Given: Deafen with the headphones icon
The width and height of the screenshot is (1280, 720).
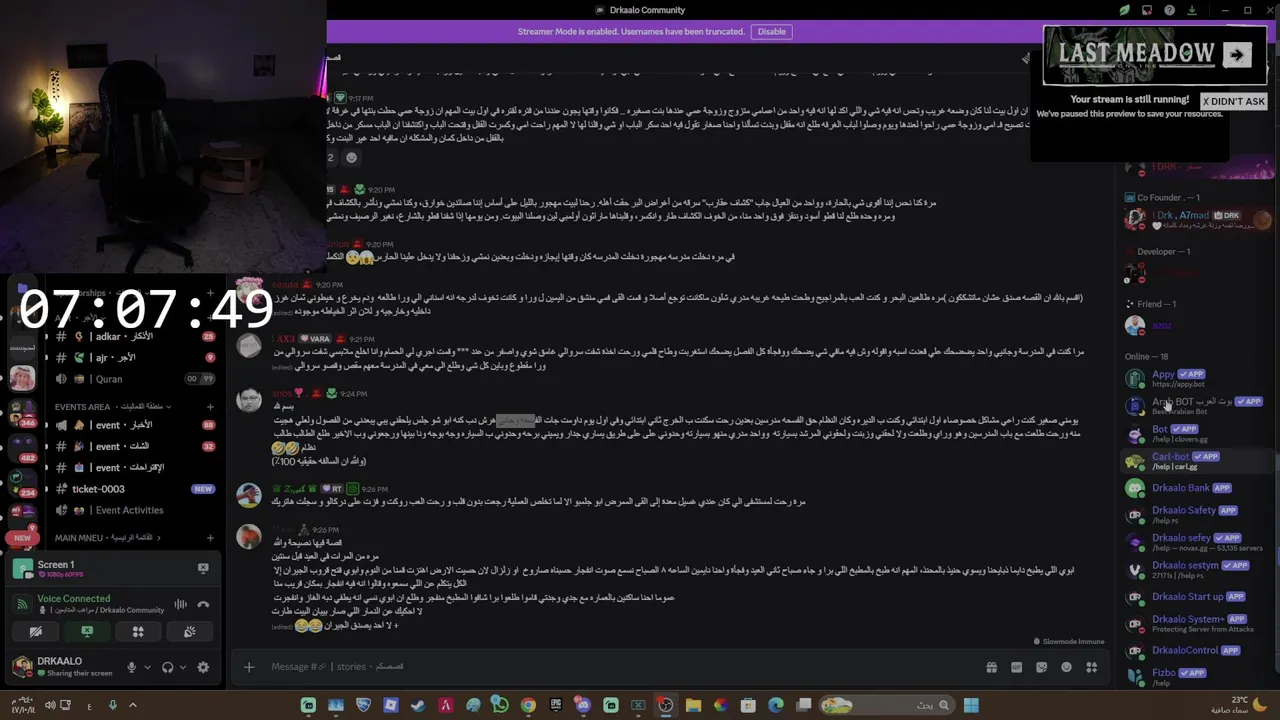Looking at the screenshot, I should pyautogui.click(x=167, y=667).
